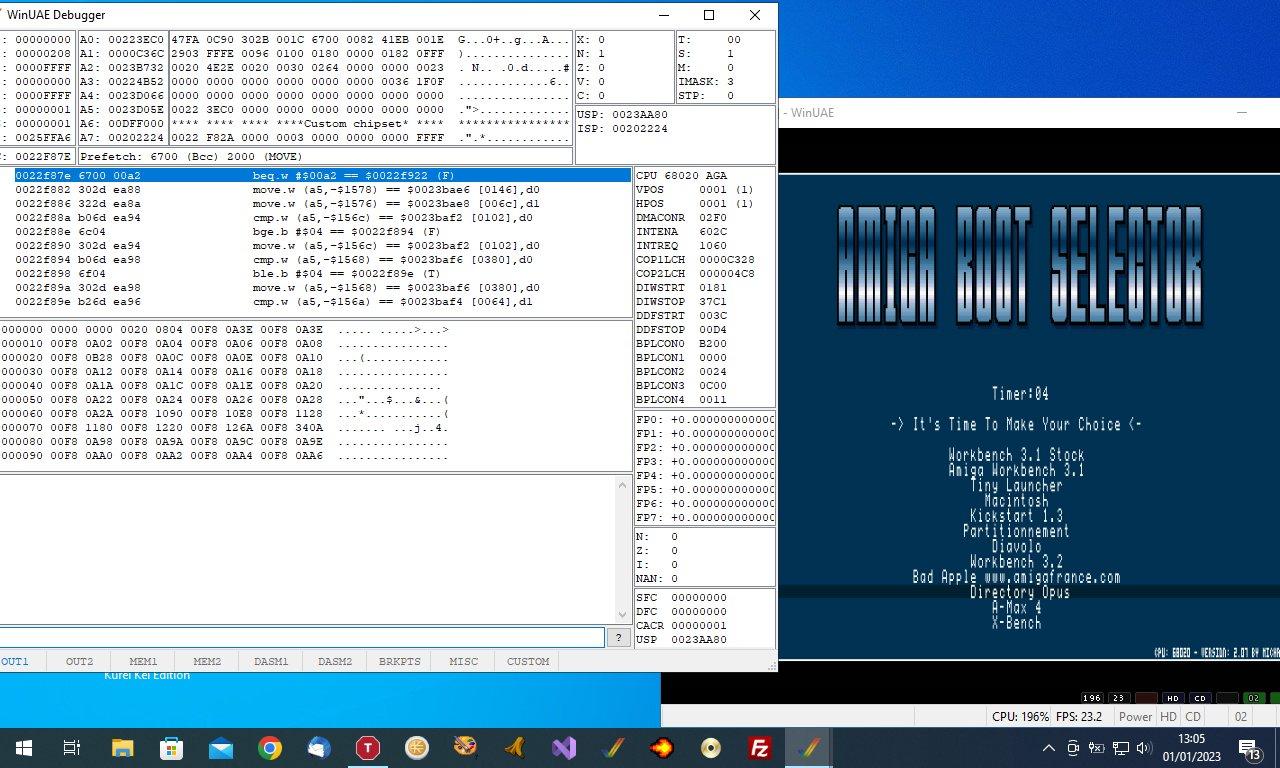1280x768 pixels.
Task: Open notification center with 13 alerts
Action: [1248, 748]
